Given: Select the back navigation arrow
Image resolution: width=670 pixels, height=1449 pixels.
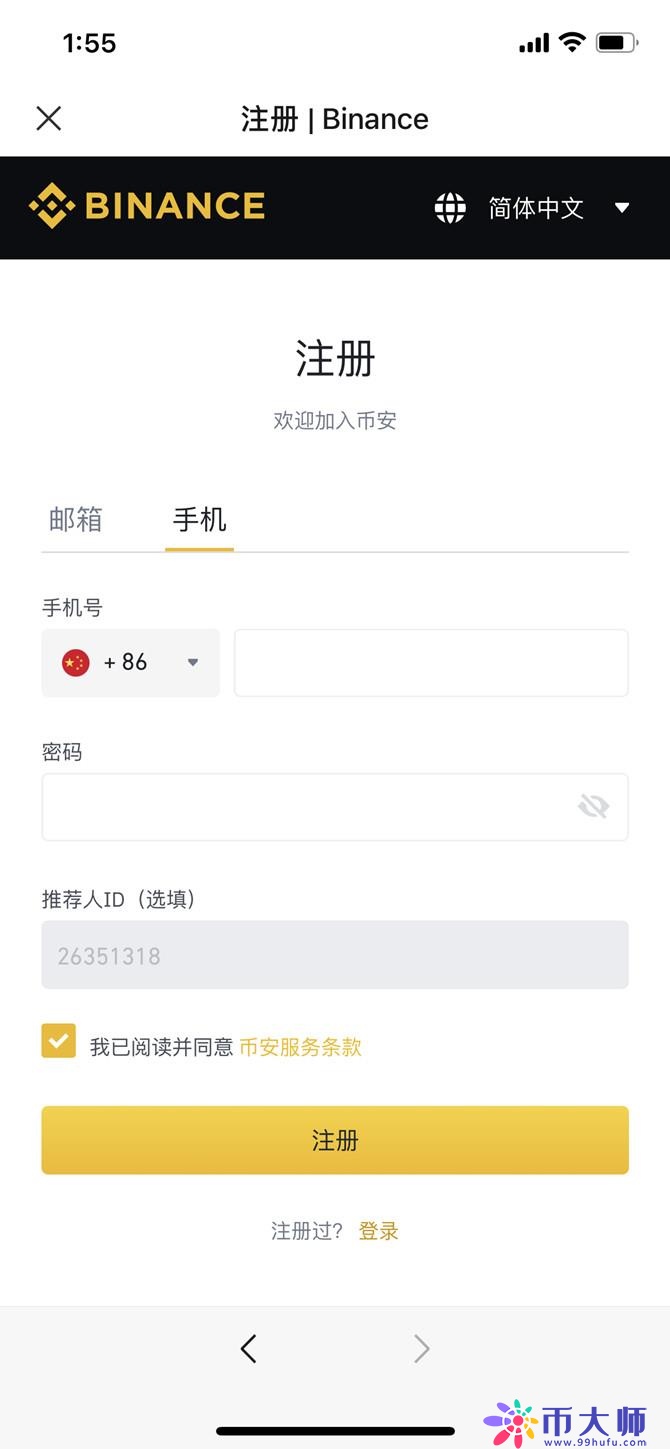Looking at the screenshot, I should point(249,1348).
